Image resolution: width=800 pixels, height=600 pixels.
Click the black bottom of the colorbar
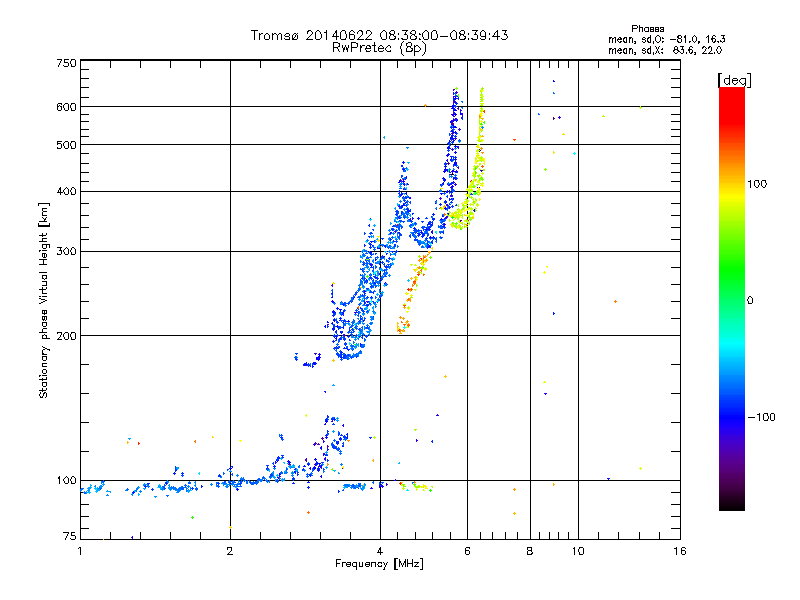click(x=732, y=503)
